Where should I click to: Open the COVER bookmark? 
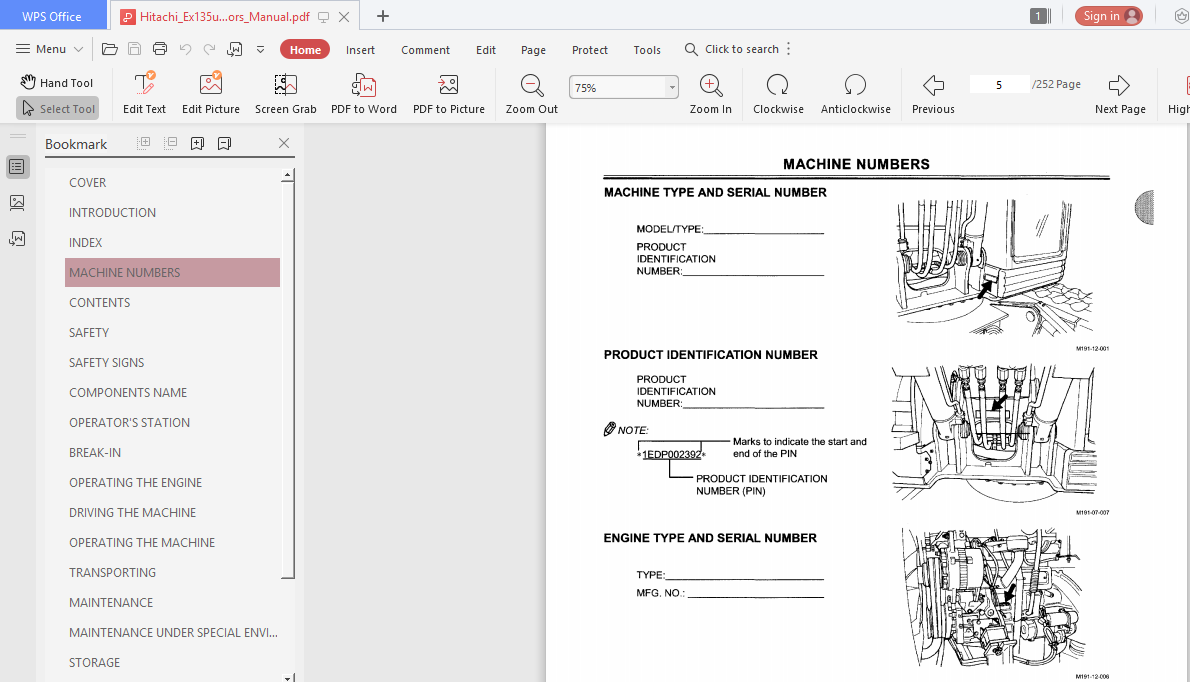pos(87,183)
